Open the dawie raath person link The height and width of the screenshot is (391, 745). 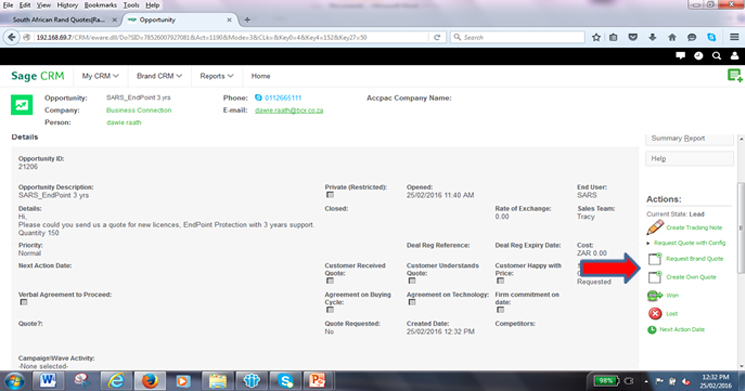(x=124, y=123)
